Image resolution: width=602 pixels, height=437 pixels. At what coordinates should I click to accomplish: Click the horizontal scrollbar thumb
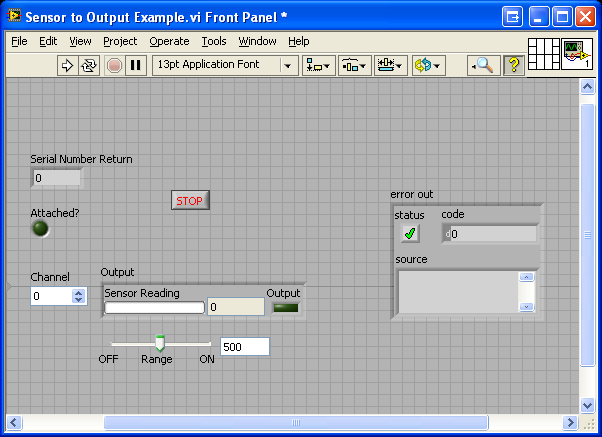[x=296, y=422]
